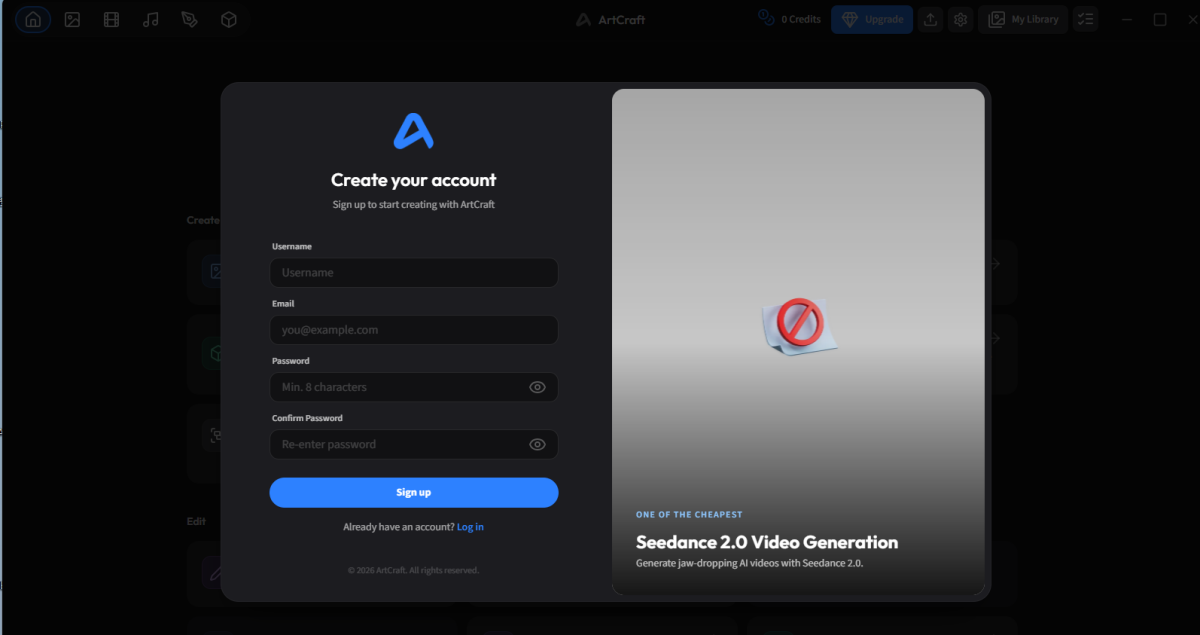Open the music note icon in top bar
Image resolution: width=1200 pixels, height=635 pixels.
click(150, 19)
